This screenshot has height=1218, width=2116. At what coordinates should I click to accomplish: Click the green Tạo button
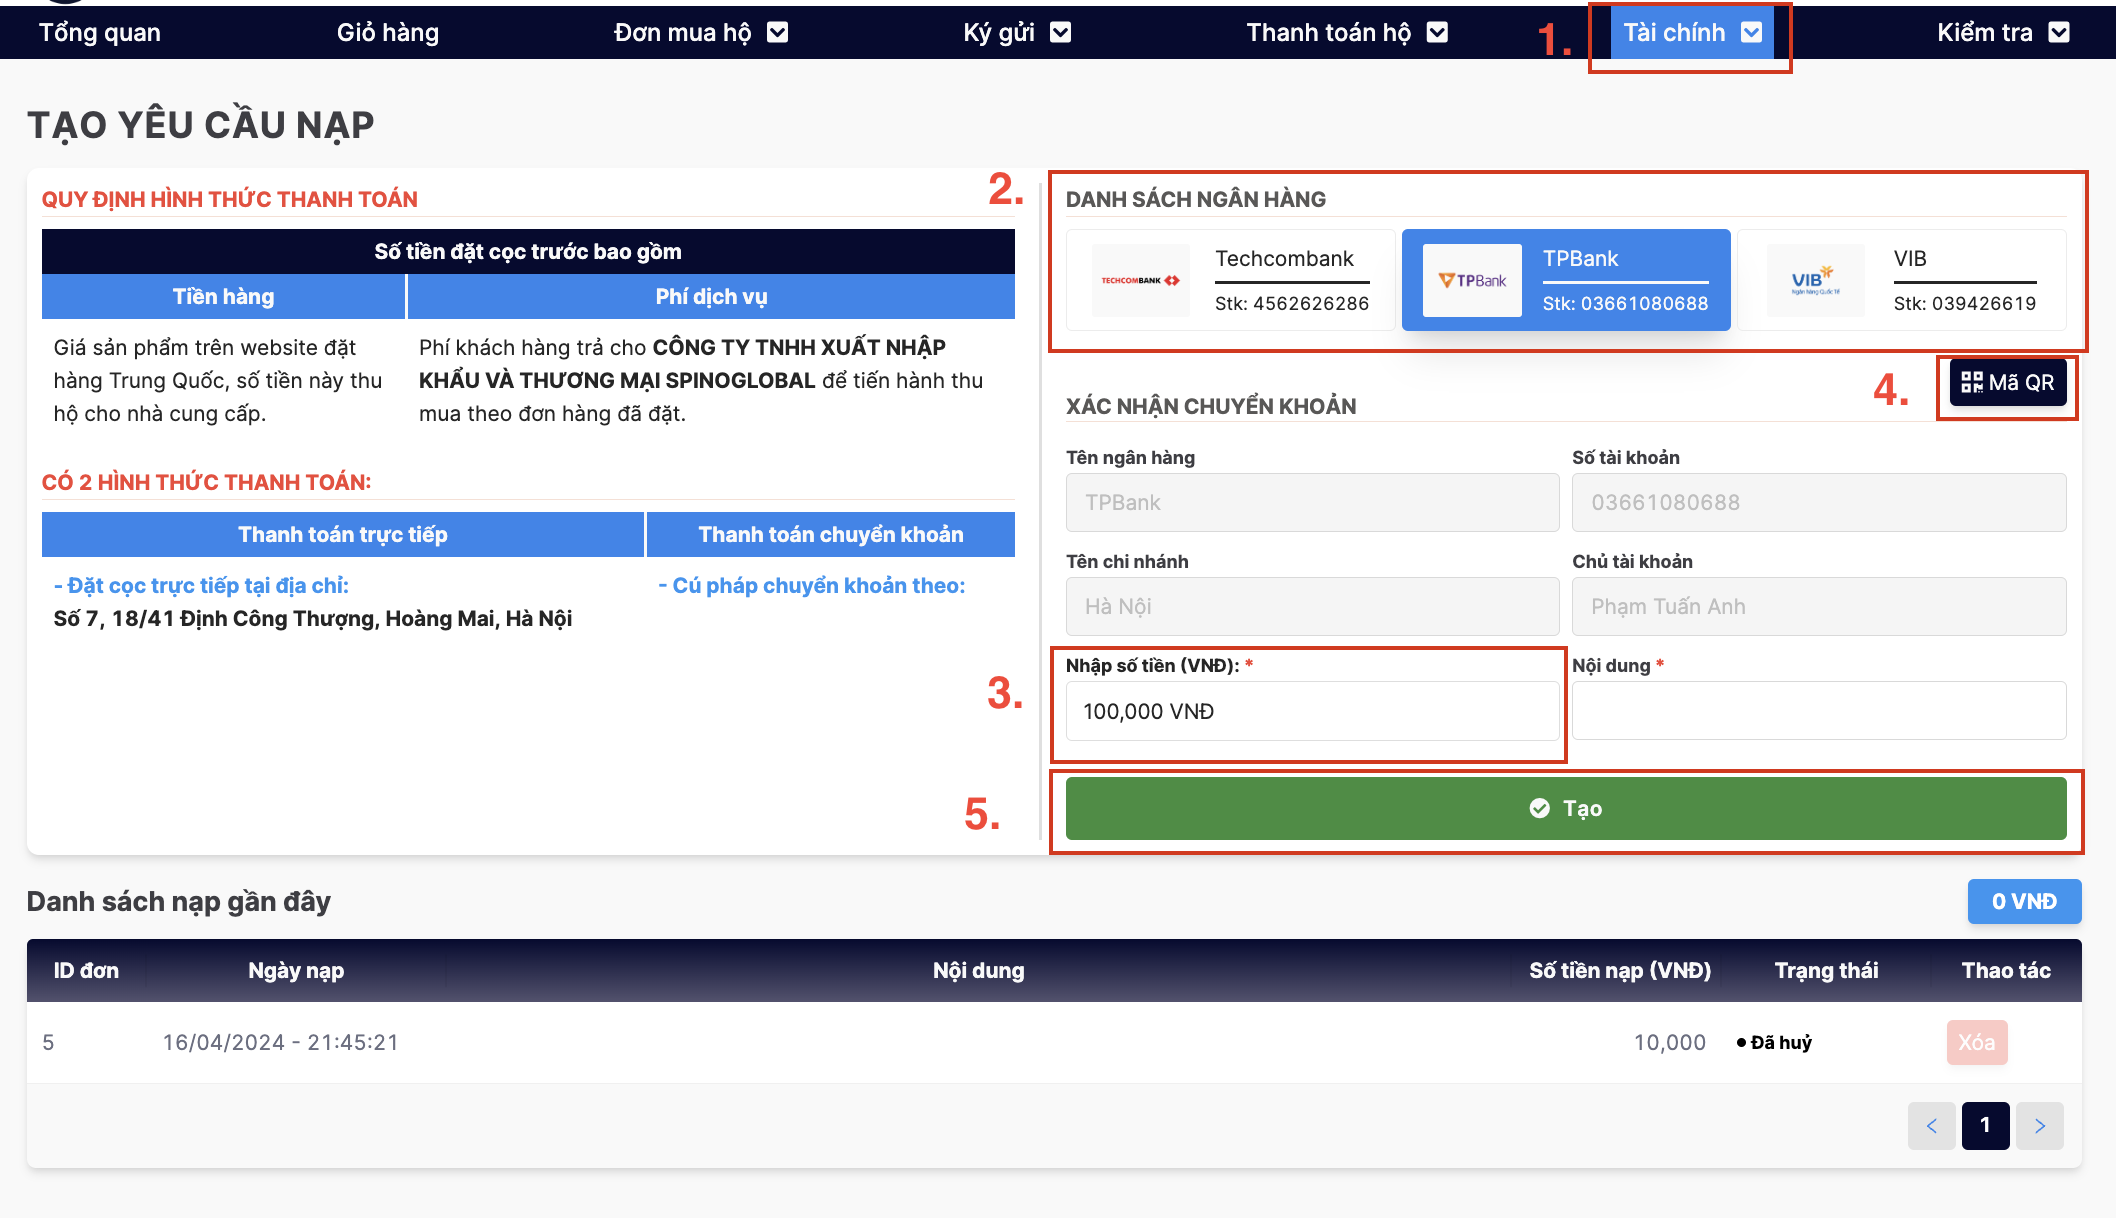click(1565, 809)
